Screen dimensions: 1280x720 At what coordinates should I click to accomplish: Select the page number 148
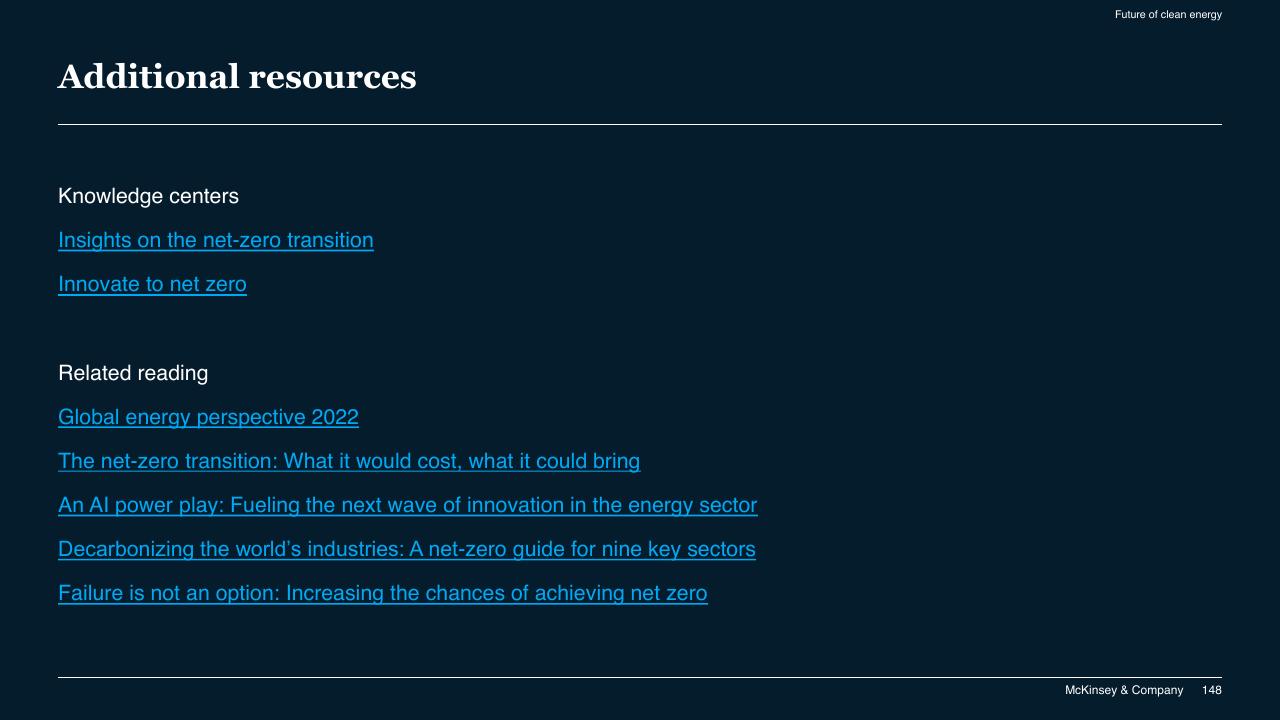[x=1212, y=690]
